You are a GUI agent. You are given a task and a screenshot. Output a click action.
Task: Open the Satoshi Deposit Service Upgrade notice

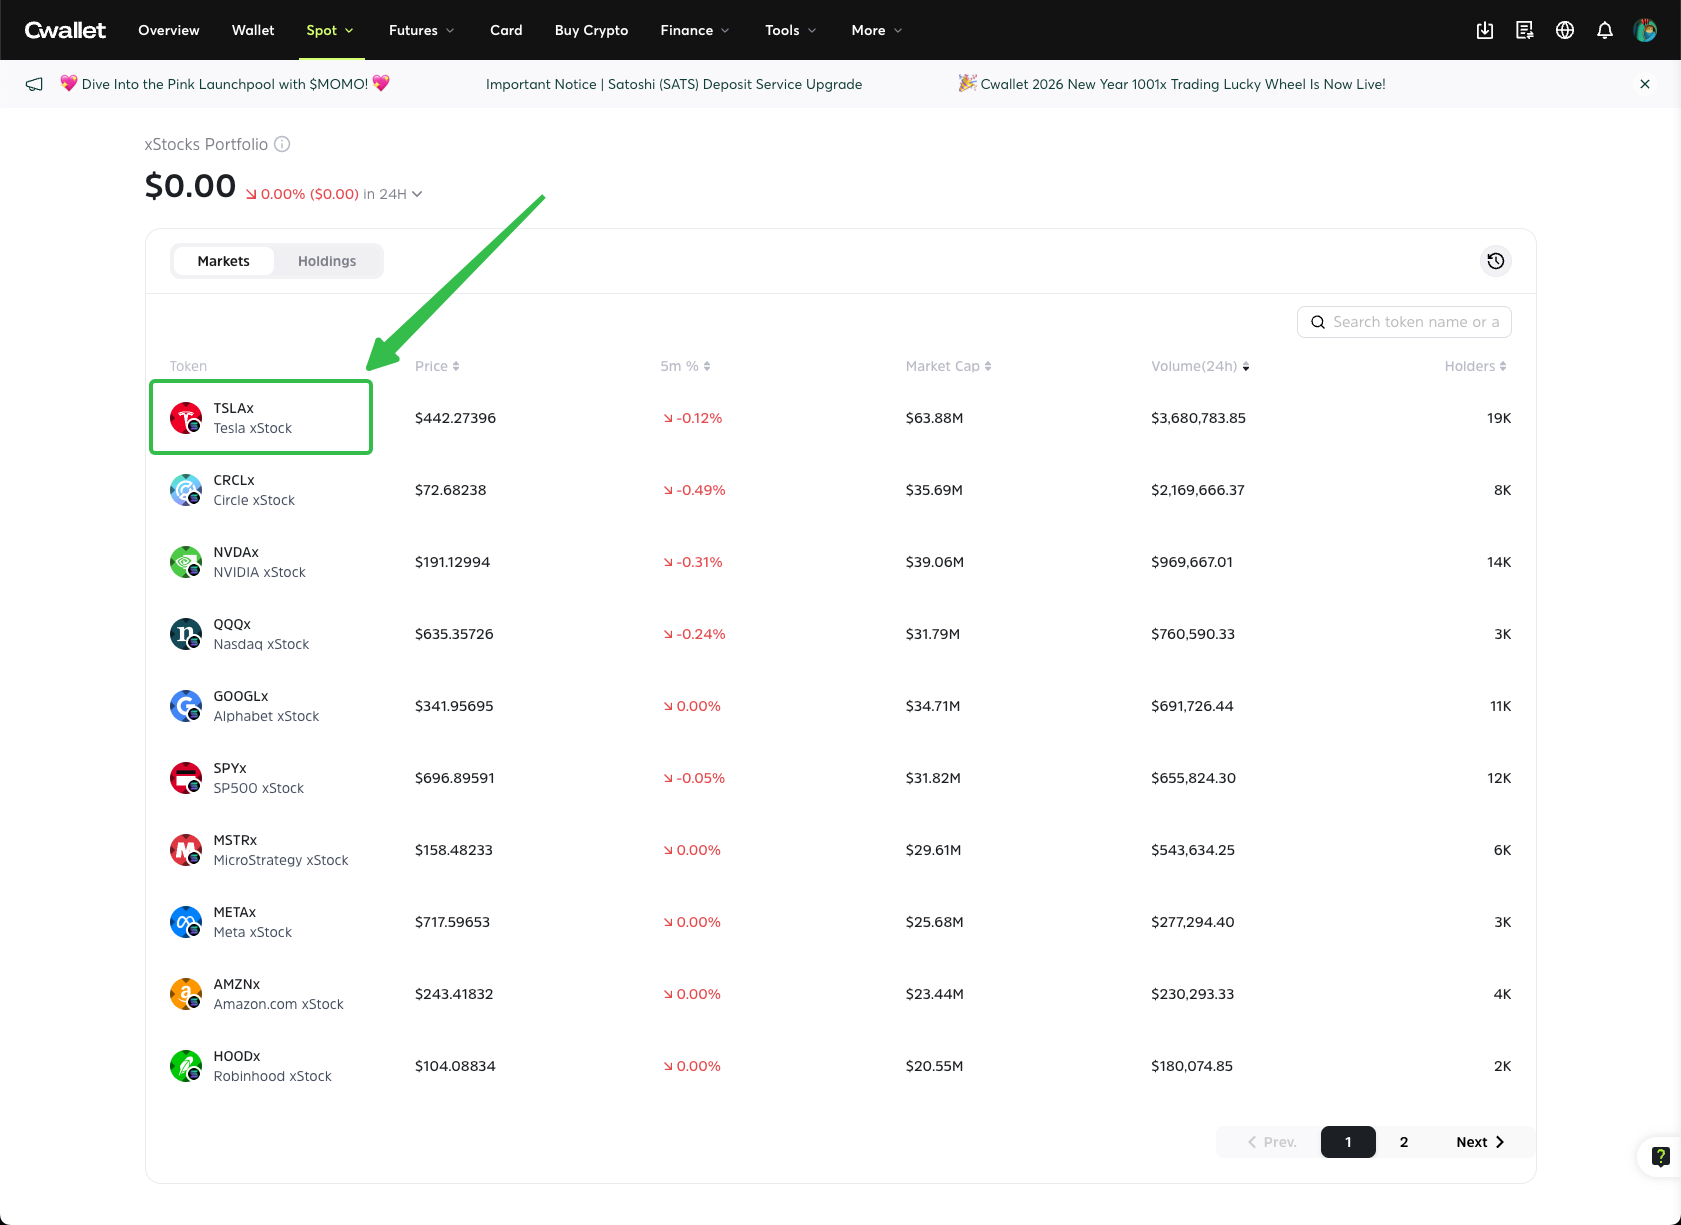click(674, 84)
